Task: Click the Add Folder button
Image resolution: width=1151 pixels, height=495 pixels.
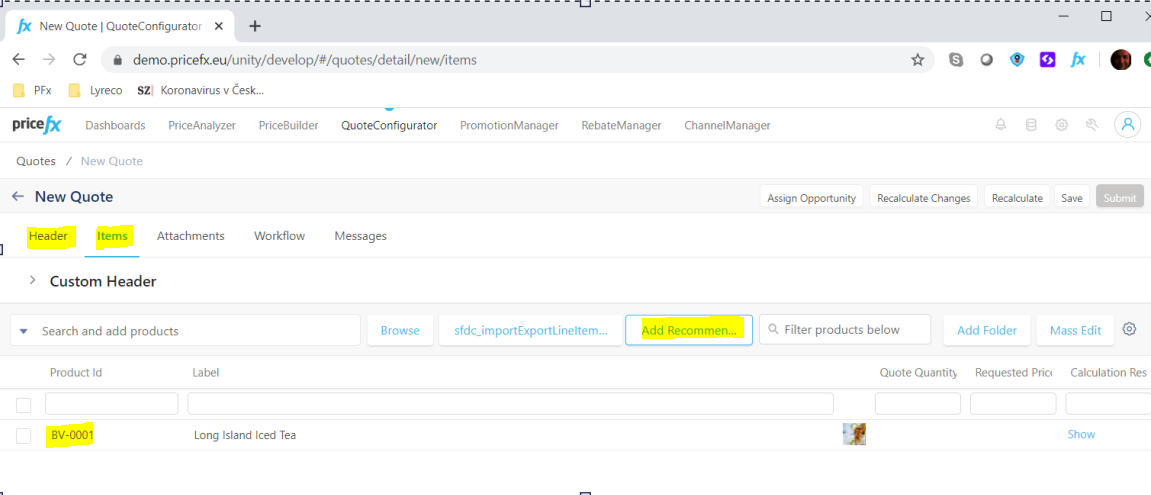Action: tap(986, 330)
